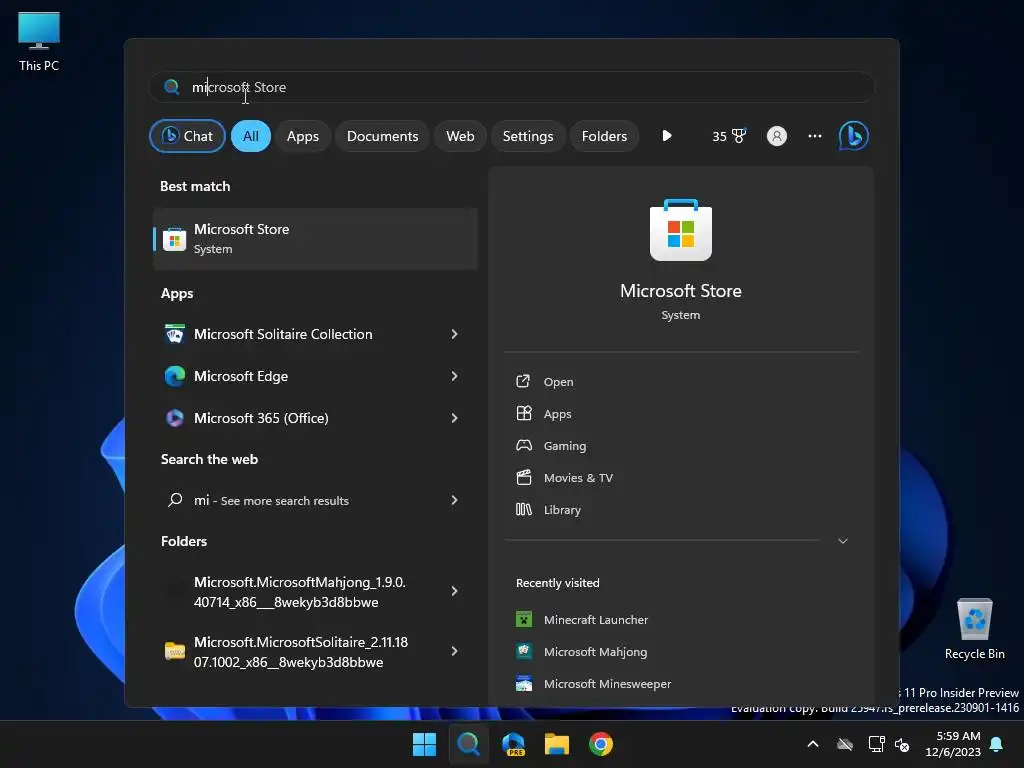
Task: Open the three-dot more options menu
Action: [x=814, y=136]
